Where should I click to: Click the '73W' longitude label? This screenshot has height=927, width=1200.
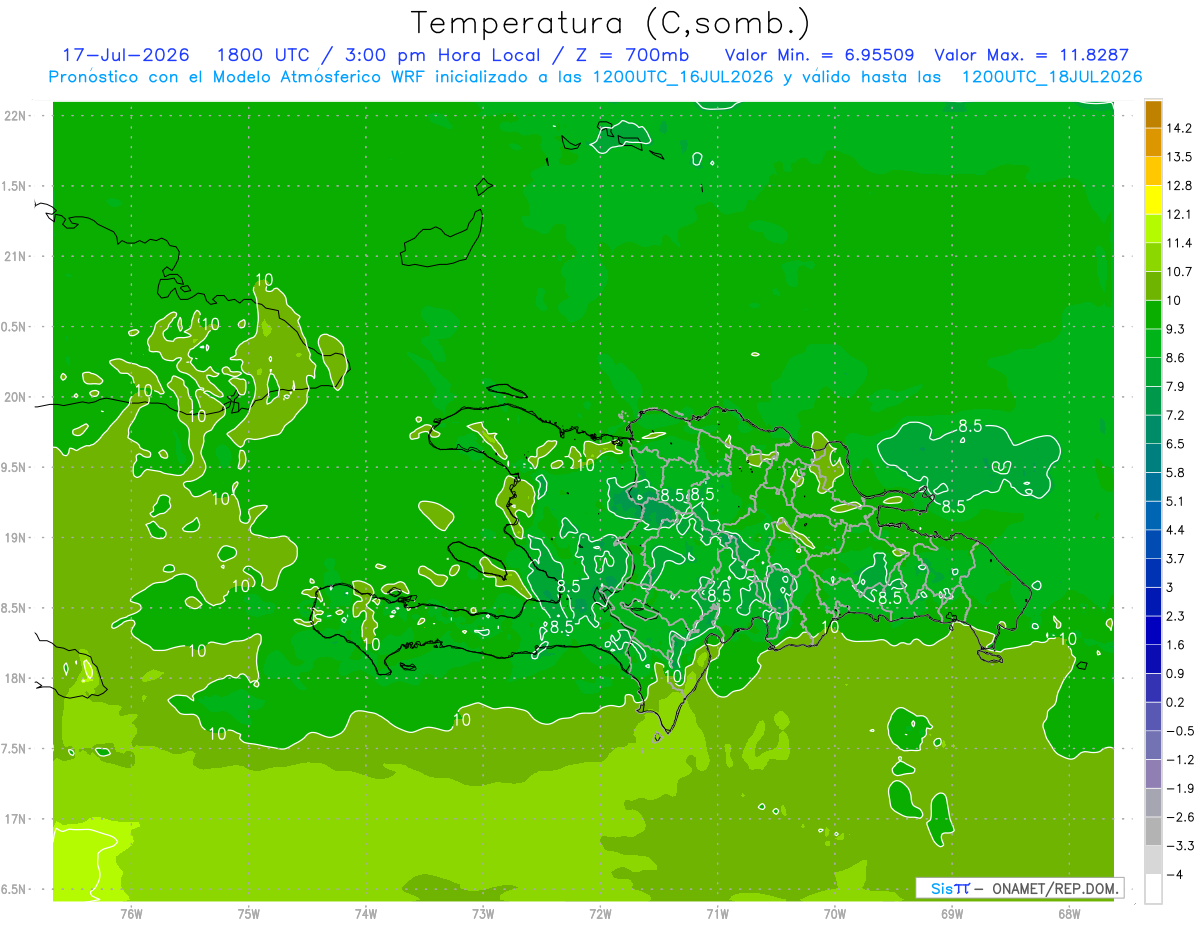[x=483, y=914]
